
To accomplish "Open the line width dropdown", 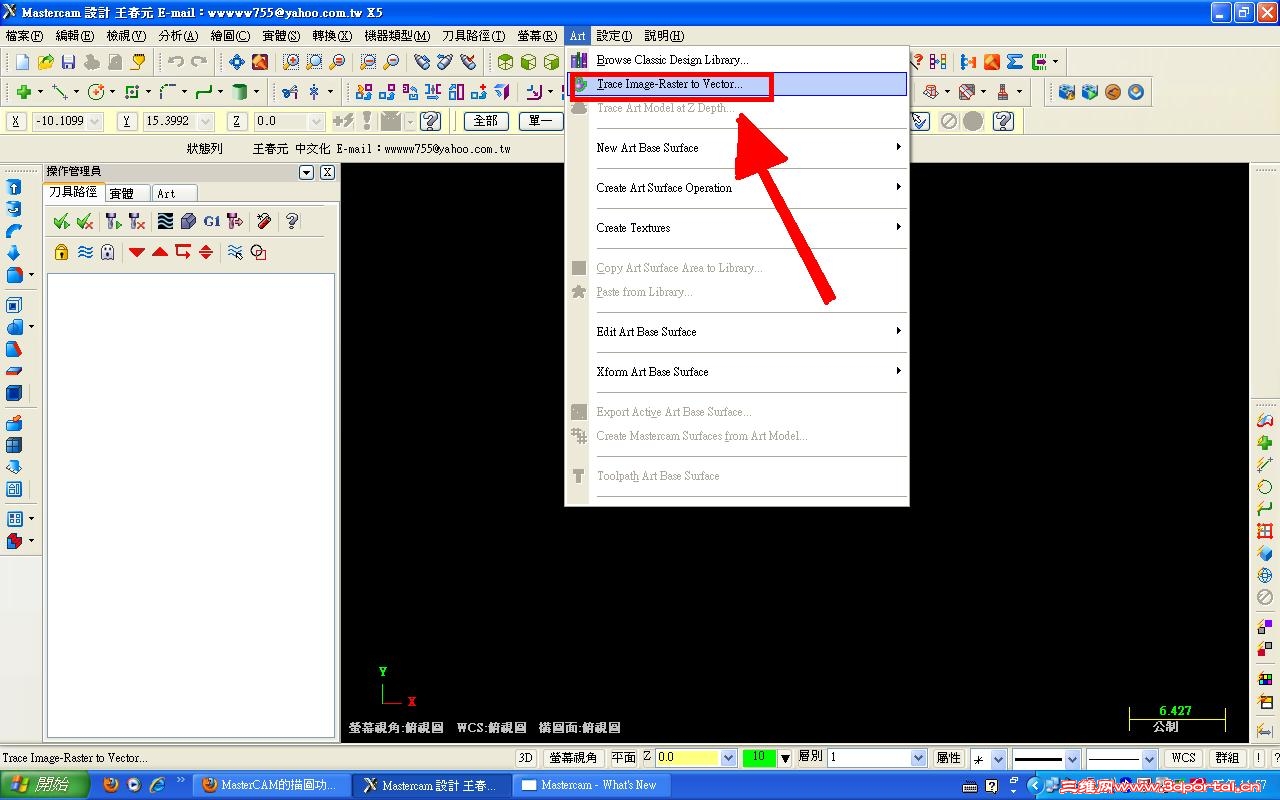I will tap(1148, 759).
